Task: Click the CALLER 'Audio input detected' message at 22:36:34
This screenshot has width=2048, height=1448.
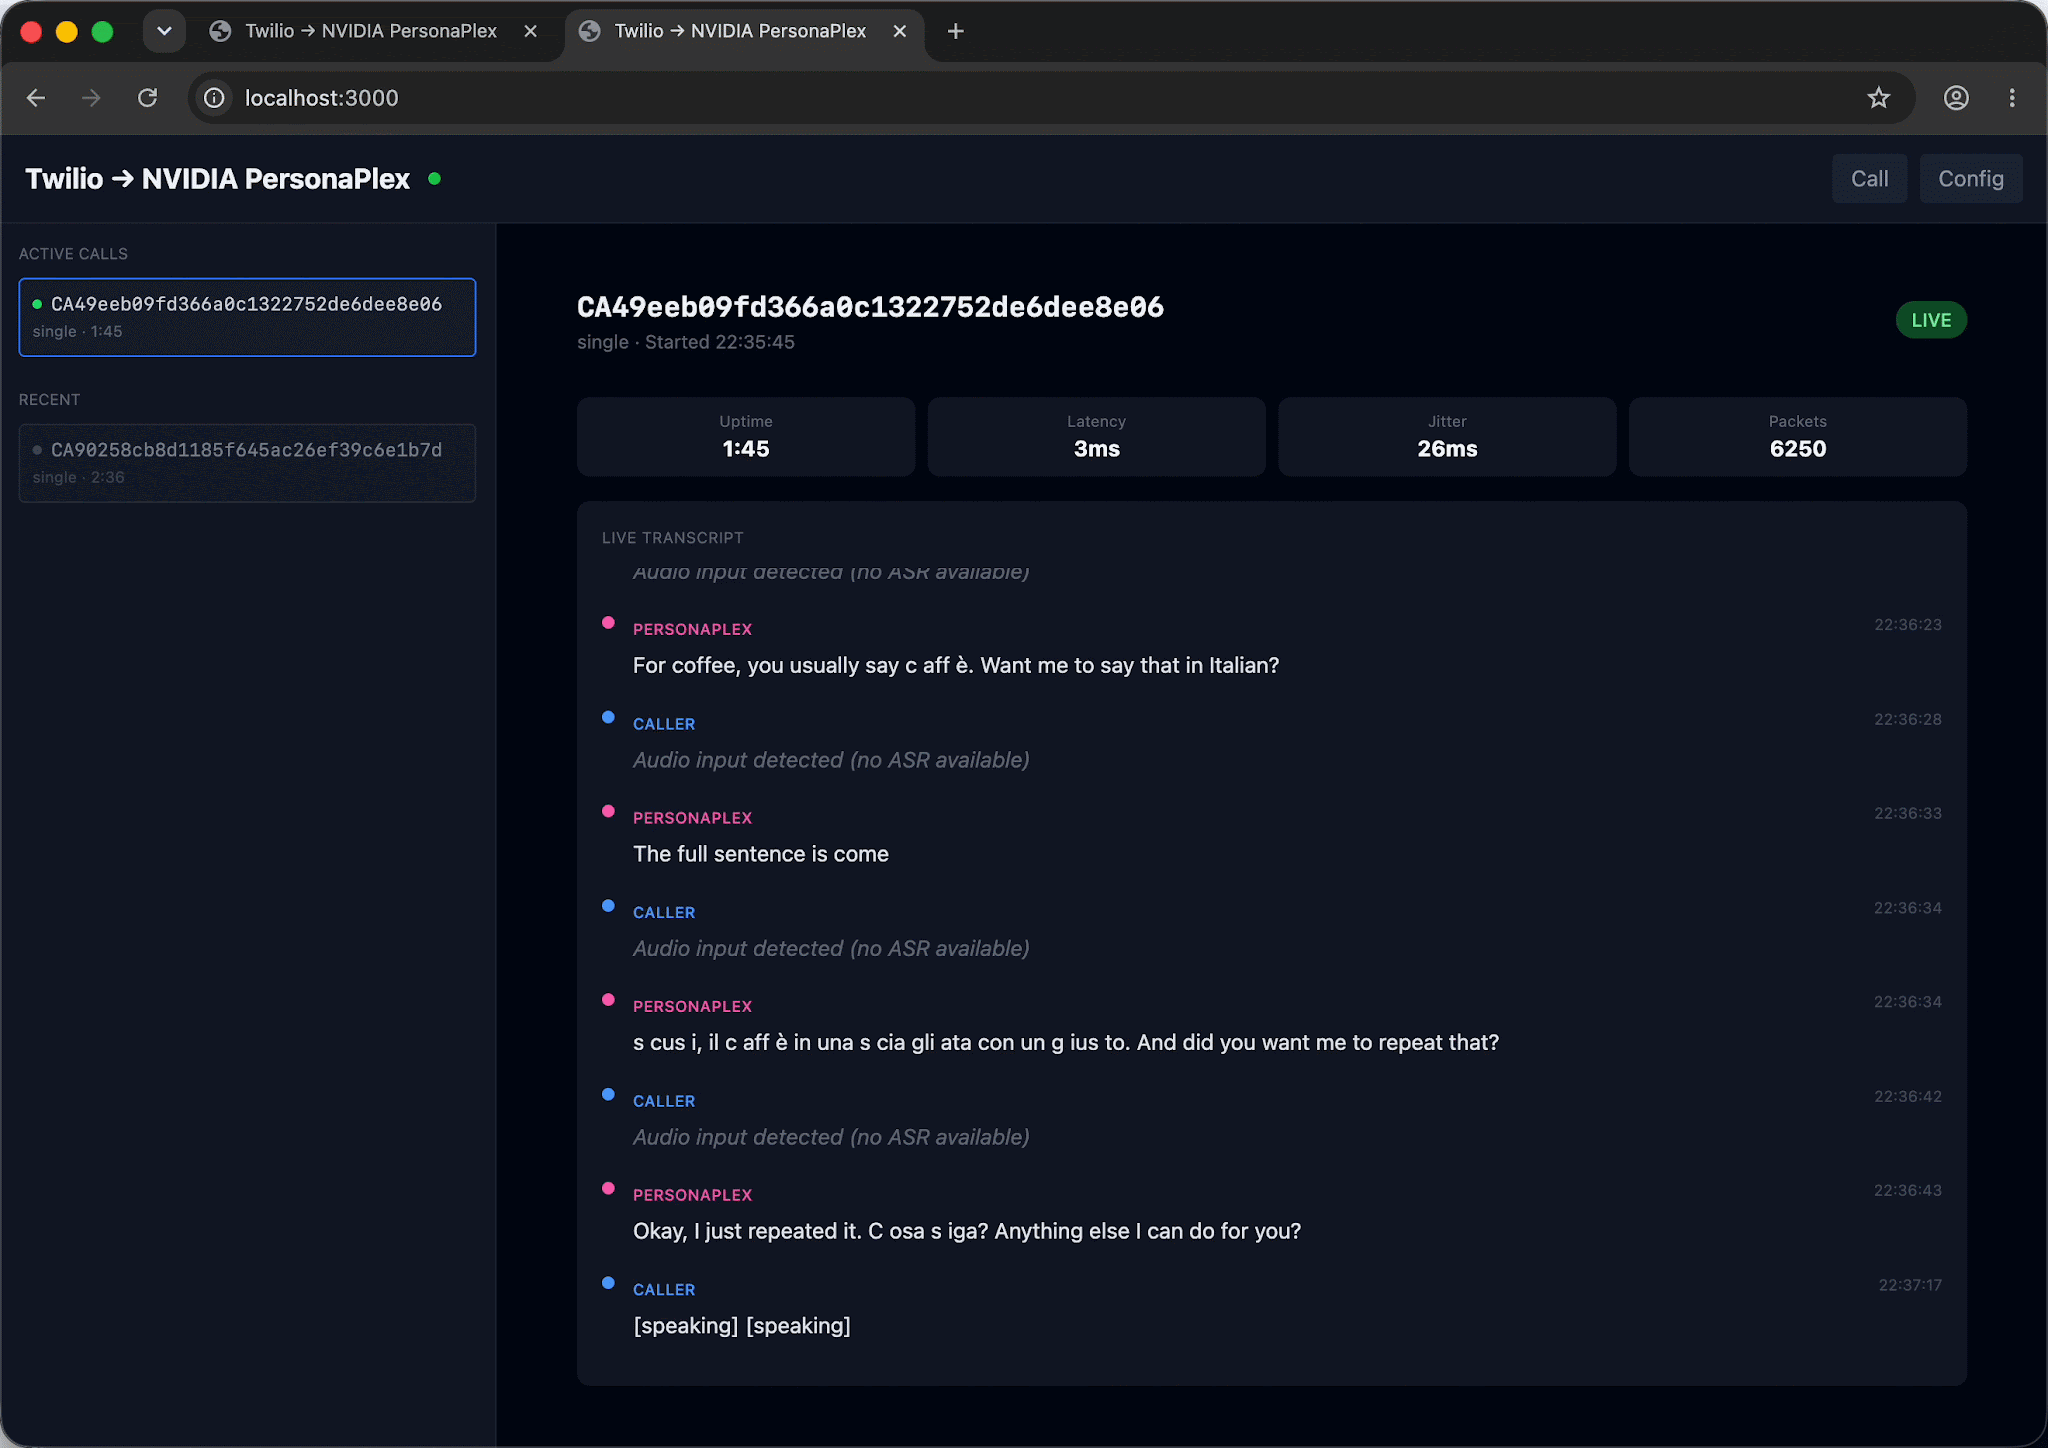Action: pos(831,948)
